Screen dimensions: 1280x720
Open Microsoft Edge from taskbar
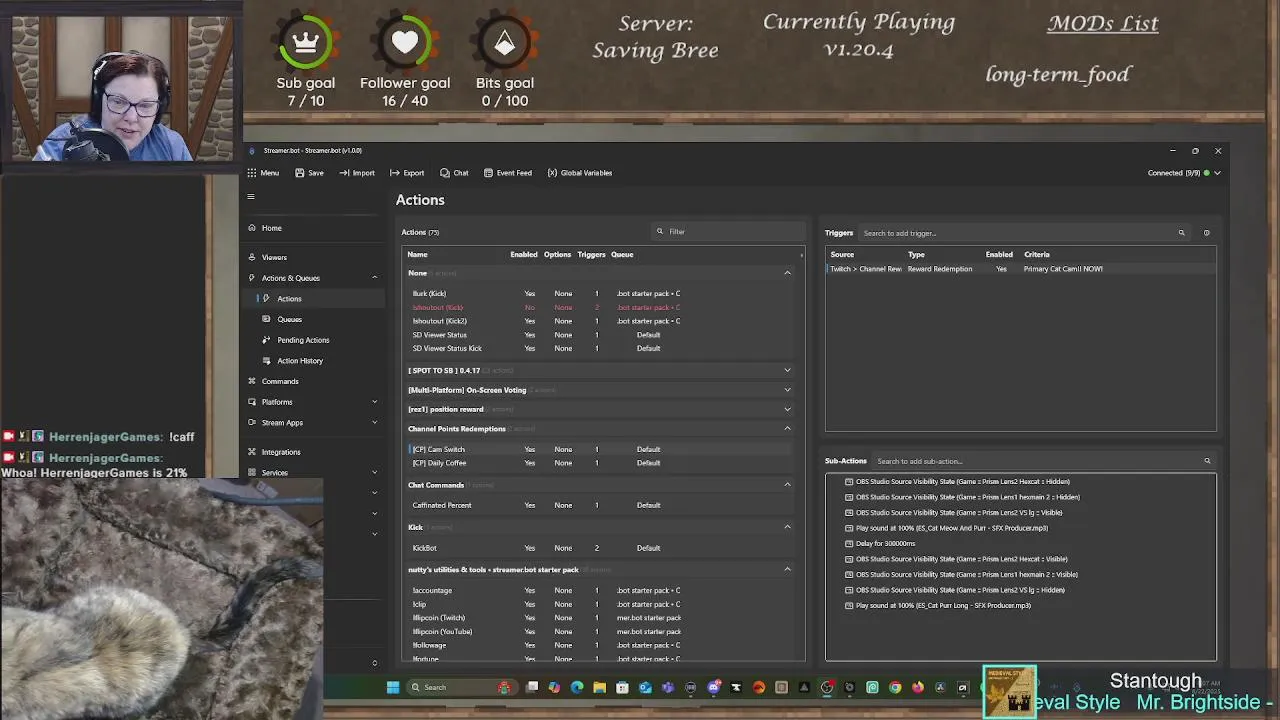pos(577,687)
